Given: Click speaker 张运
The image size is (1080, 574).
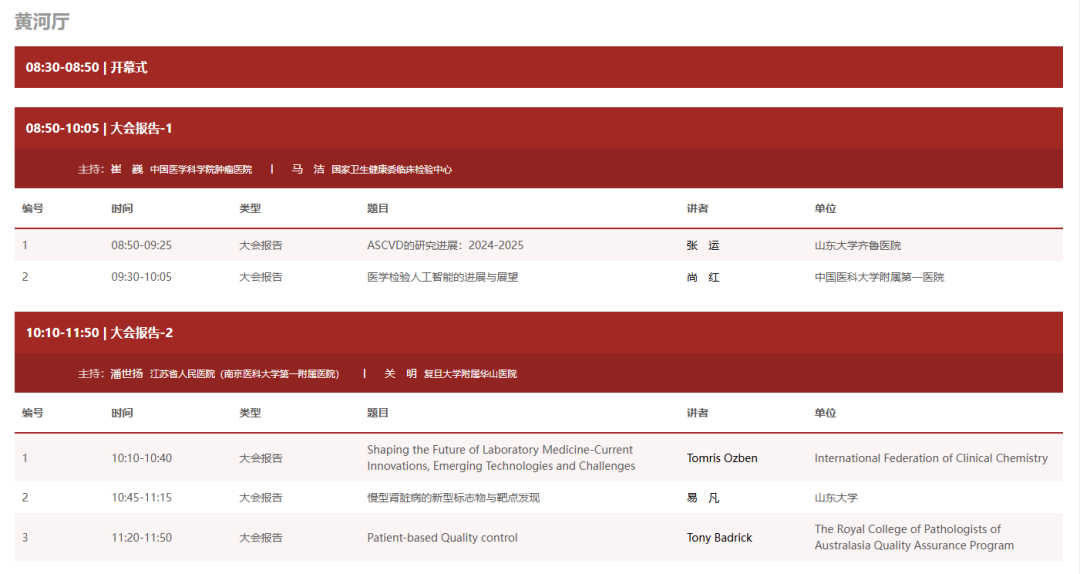Looking at the screenshot, I should (703, 245).
